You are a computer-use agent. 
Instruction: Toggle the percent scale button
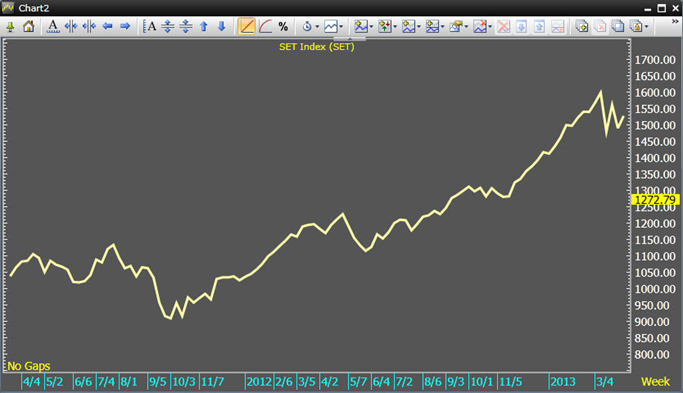pos(284,27)
